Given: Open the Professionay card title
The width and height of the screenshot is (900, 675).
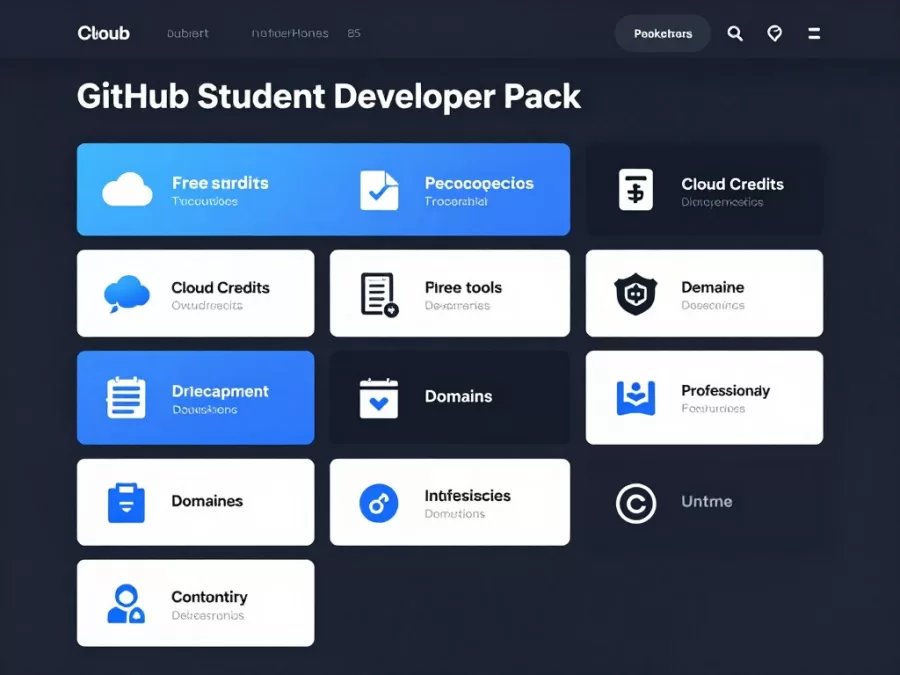Looking at the screenshot, I should (x=726, y=391).
